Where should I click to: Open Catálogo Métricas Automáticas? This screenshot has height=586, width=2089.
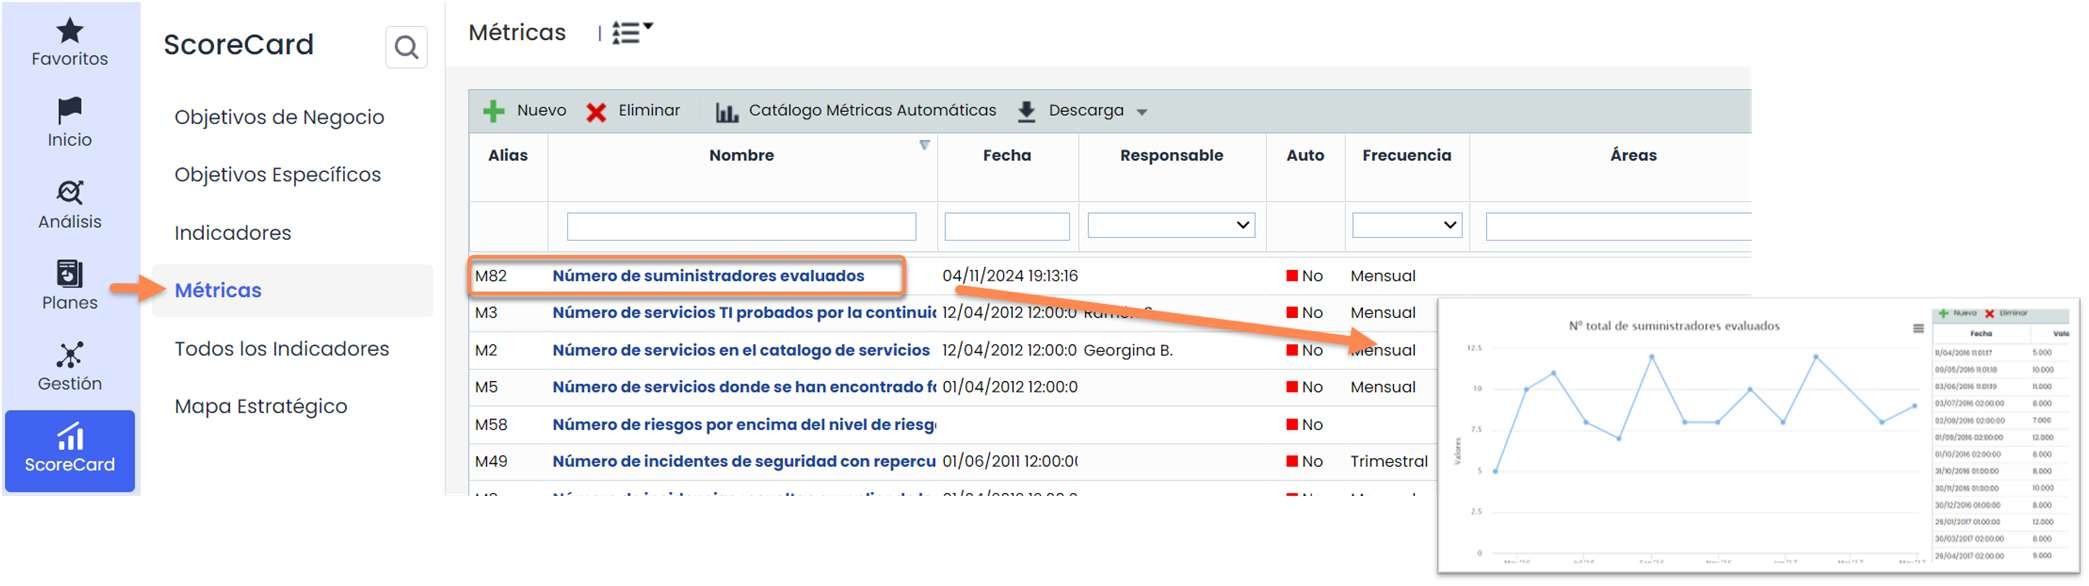tap(856, 111)
